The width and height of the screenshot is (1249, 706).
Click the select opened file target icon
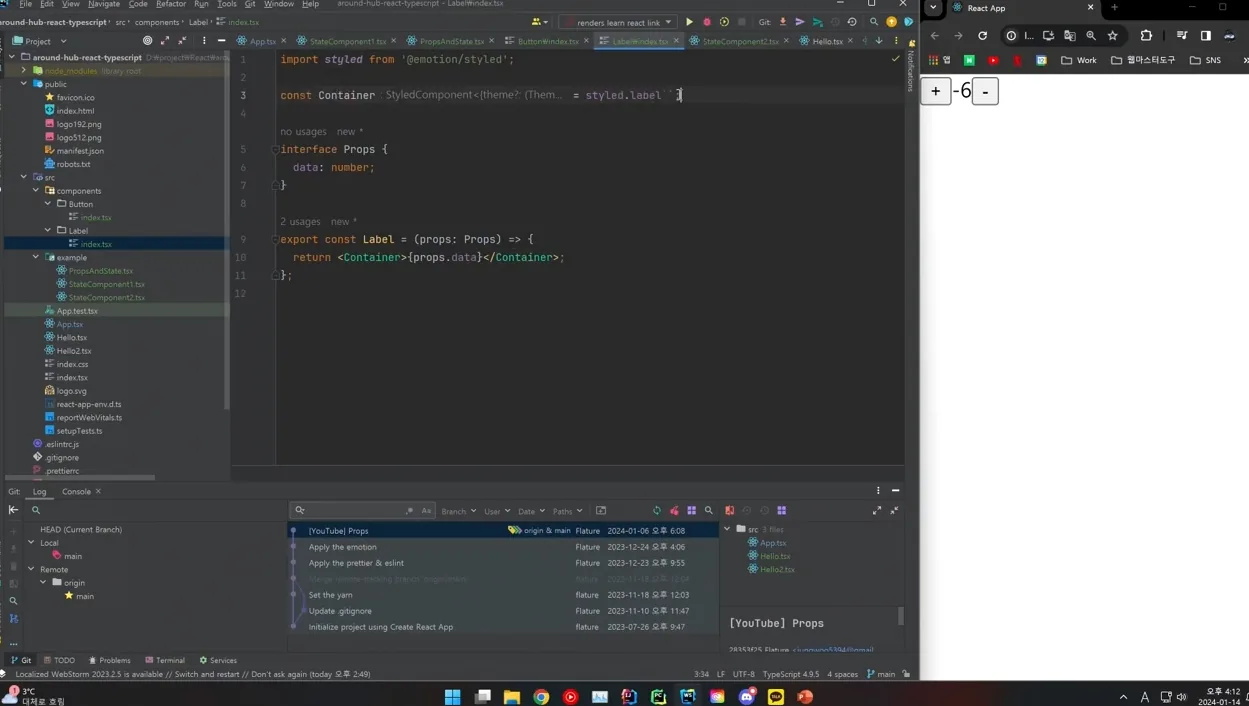(147, 41)
